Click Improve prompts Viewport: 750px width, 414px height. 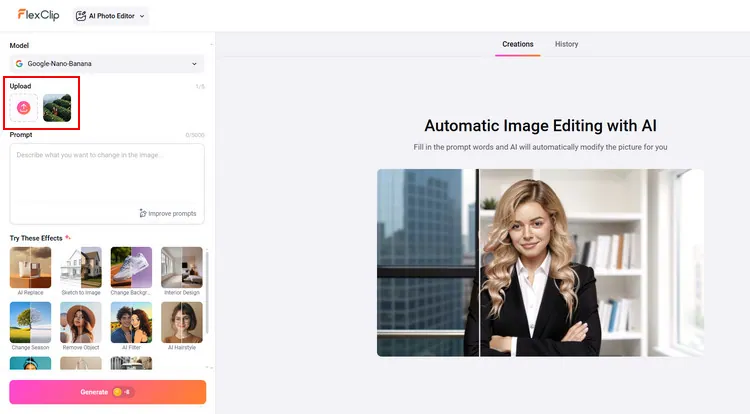(168, 213)
